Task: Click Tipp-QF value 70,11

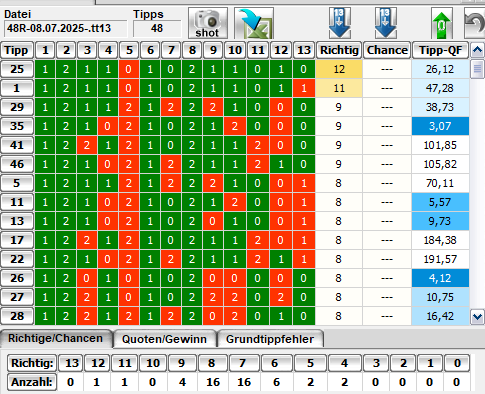Action: pyautogui.click(x=440, y=183)
